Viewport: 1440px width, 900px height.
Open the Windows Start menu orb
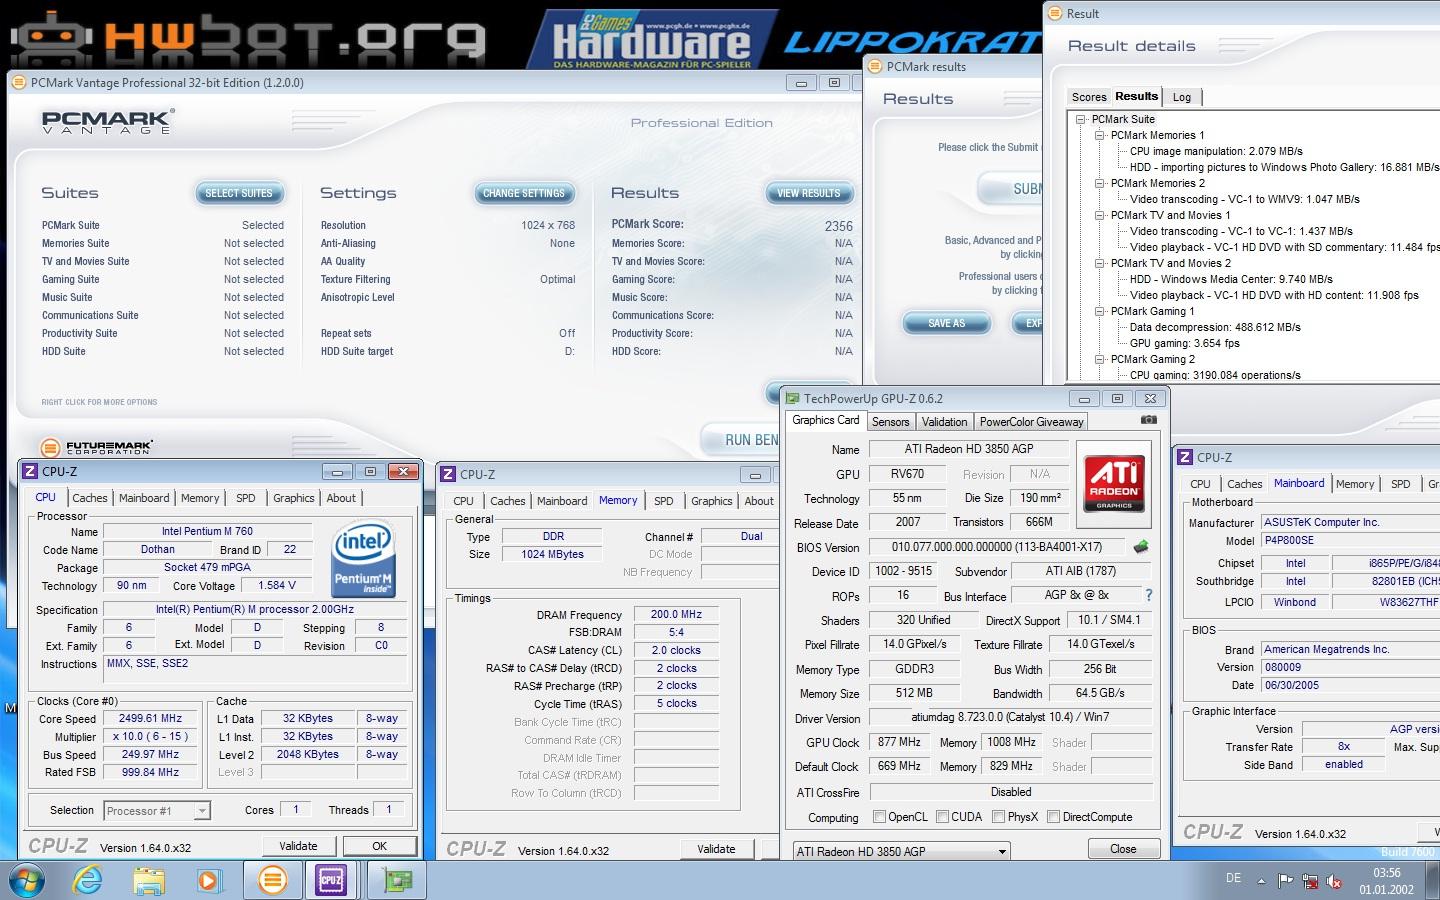[27, 880]
